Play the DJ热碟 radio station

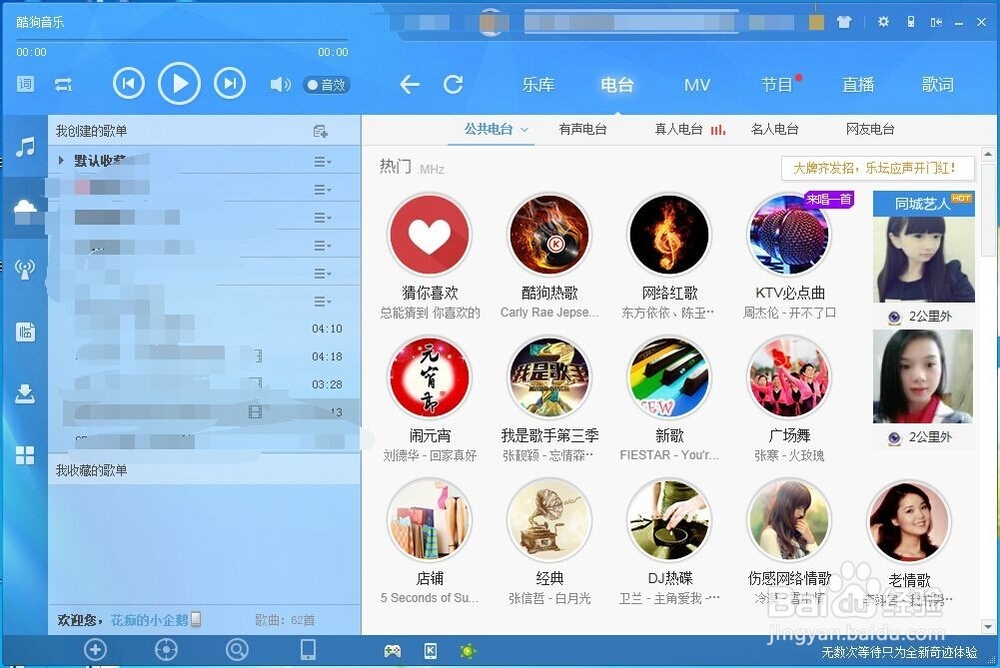669,521
